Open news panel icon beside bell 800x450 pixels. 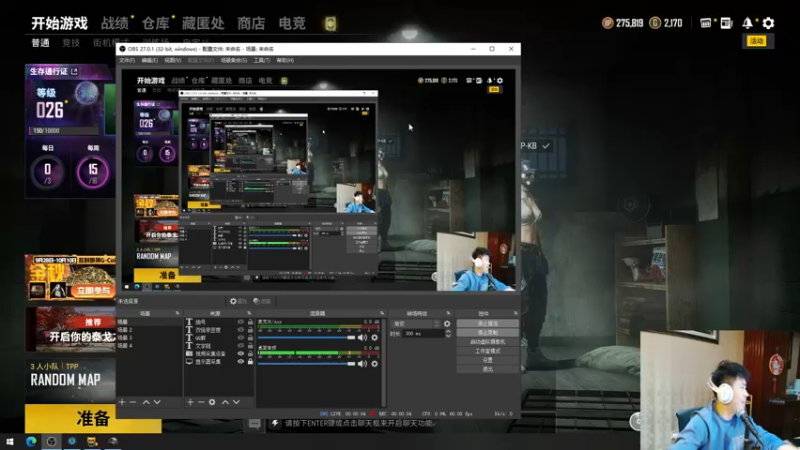(x=727, y=23)
